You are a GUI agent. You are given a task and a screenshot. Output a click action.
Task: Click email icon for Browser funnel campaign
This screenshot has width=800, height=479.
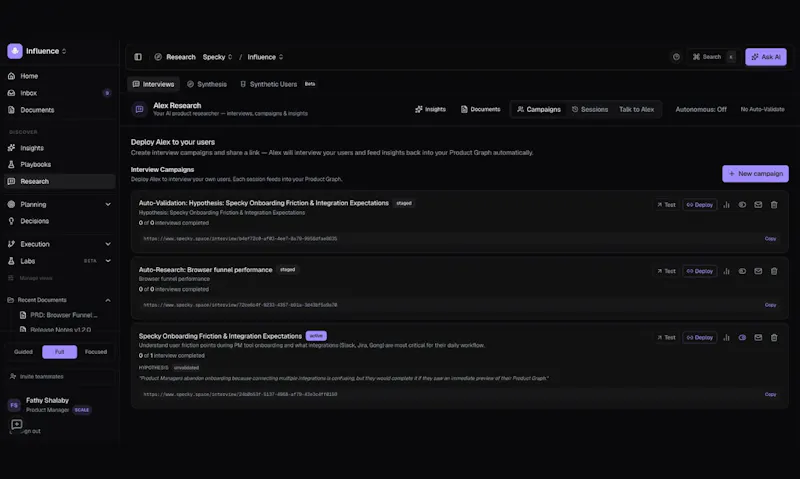[x=758, y=271]
